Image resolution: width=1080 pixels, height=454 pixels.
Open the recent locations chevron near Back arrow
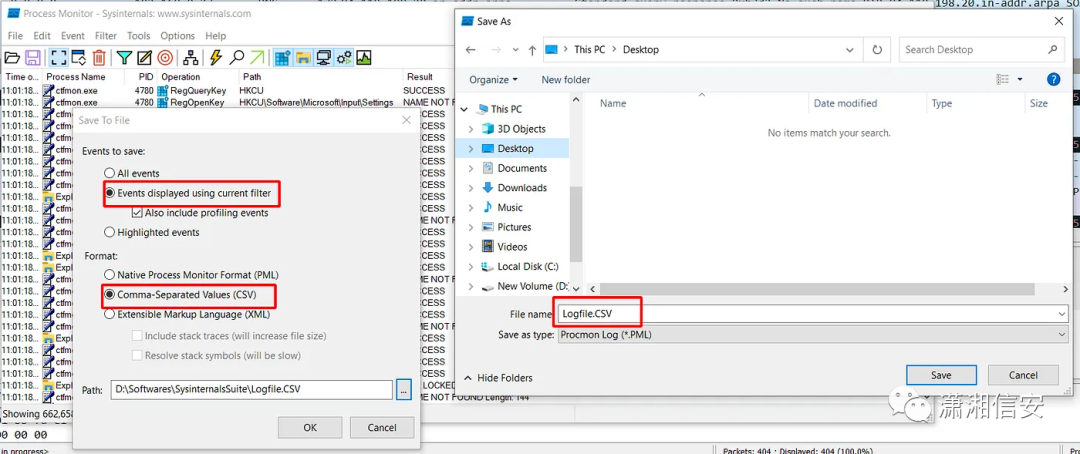click(x=514, y=50)
